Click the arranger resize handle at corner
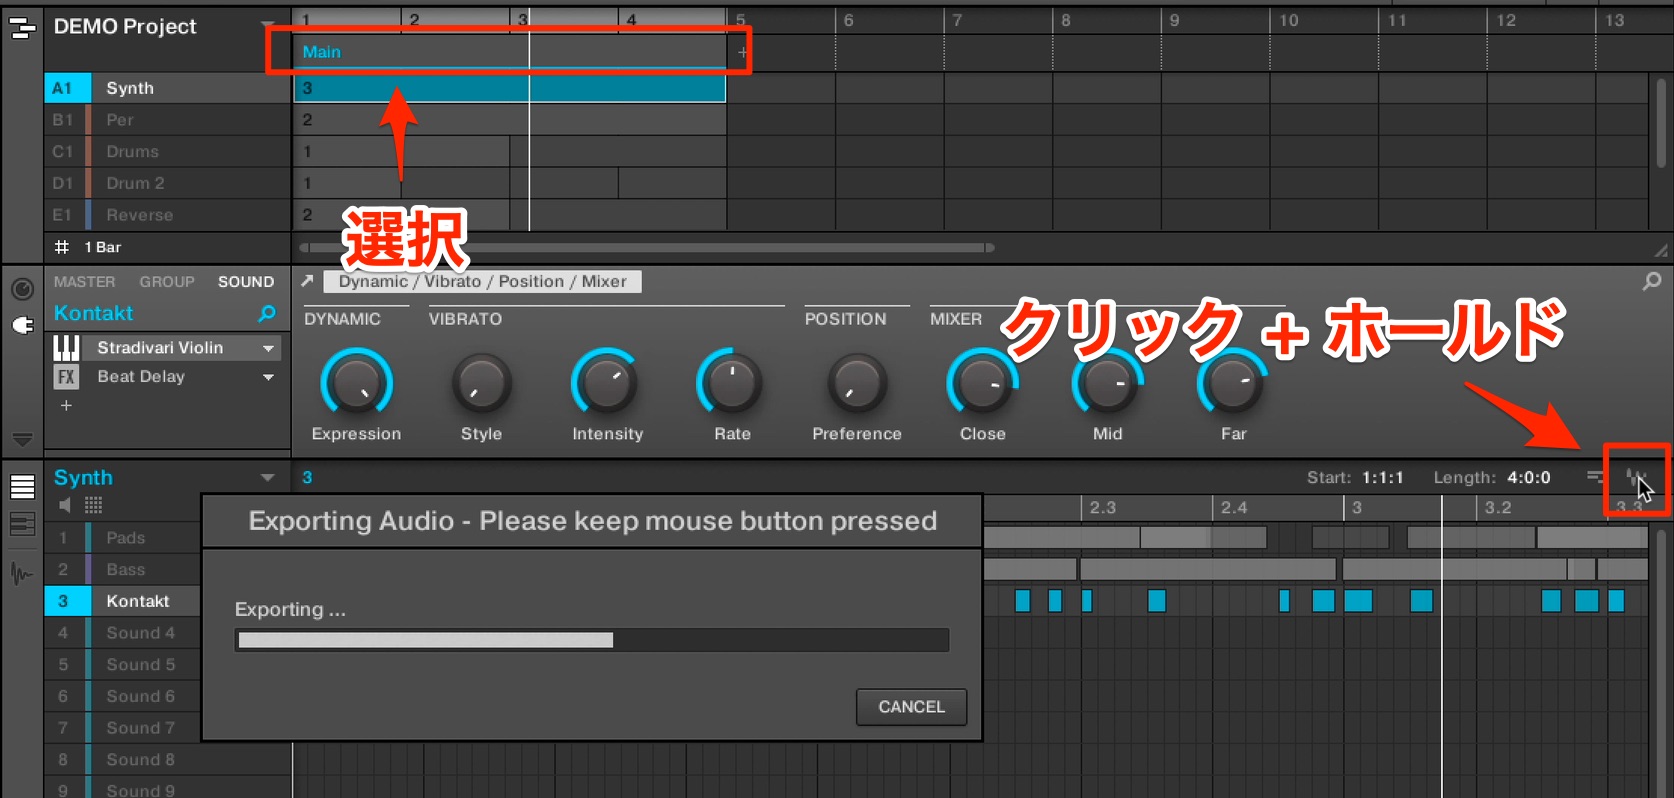Image resolution: width=1674 pixels, height=798 pixels. click(x=1661, y=249)
